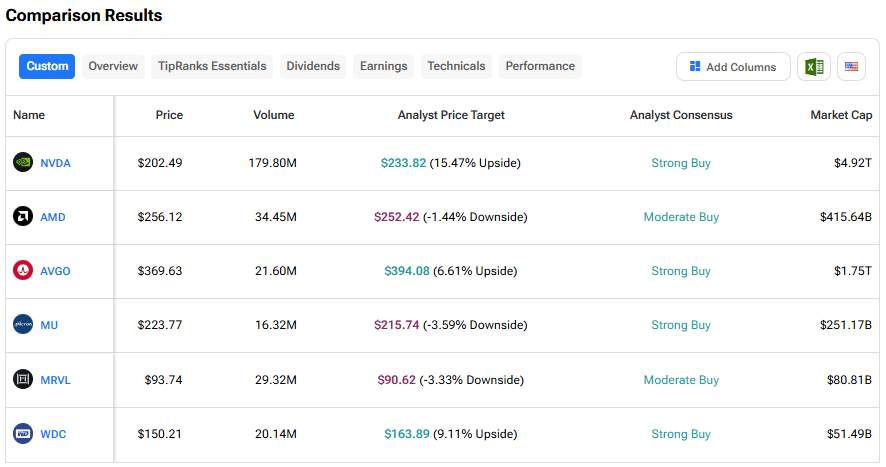Go to the Performance tab

540,66
